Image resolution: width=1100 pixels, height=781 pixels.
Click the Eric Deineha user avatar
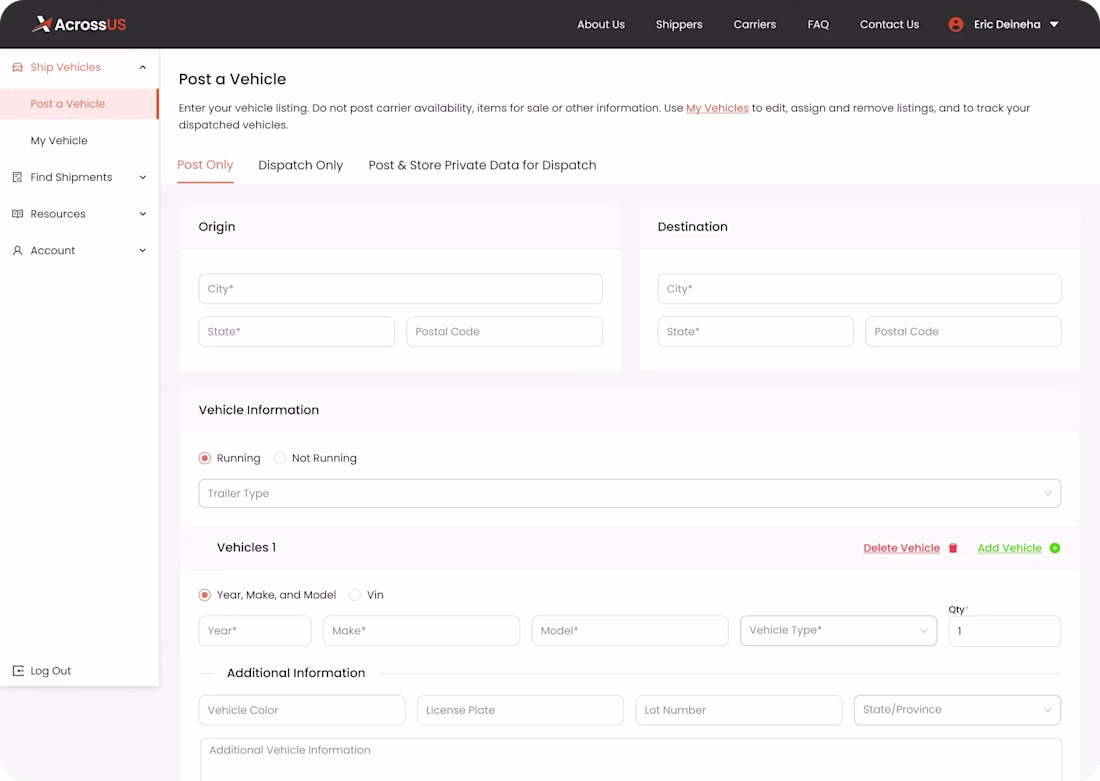coord(956,25)
